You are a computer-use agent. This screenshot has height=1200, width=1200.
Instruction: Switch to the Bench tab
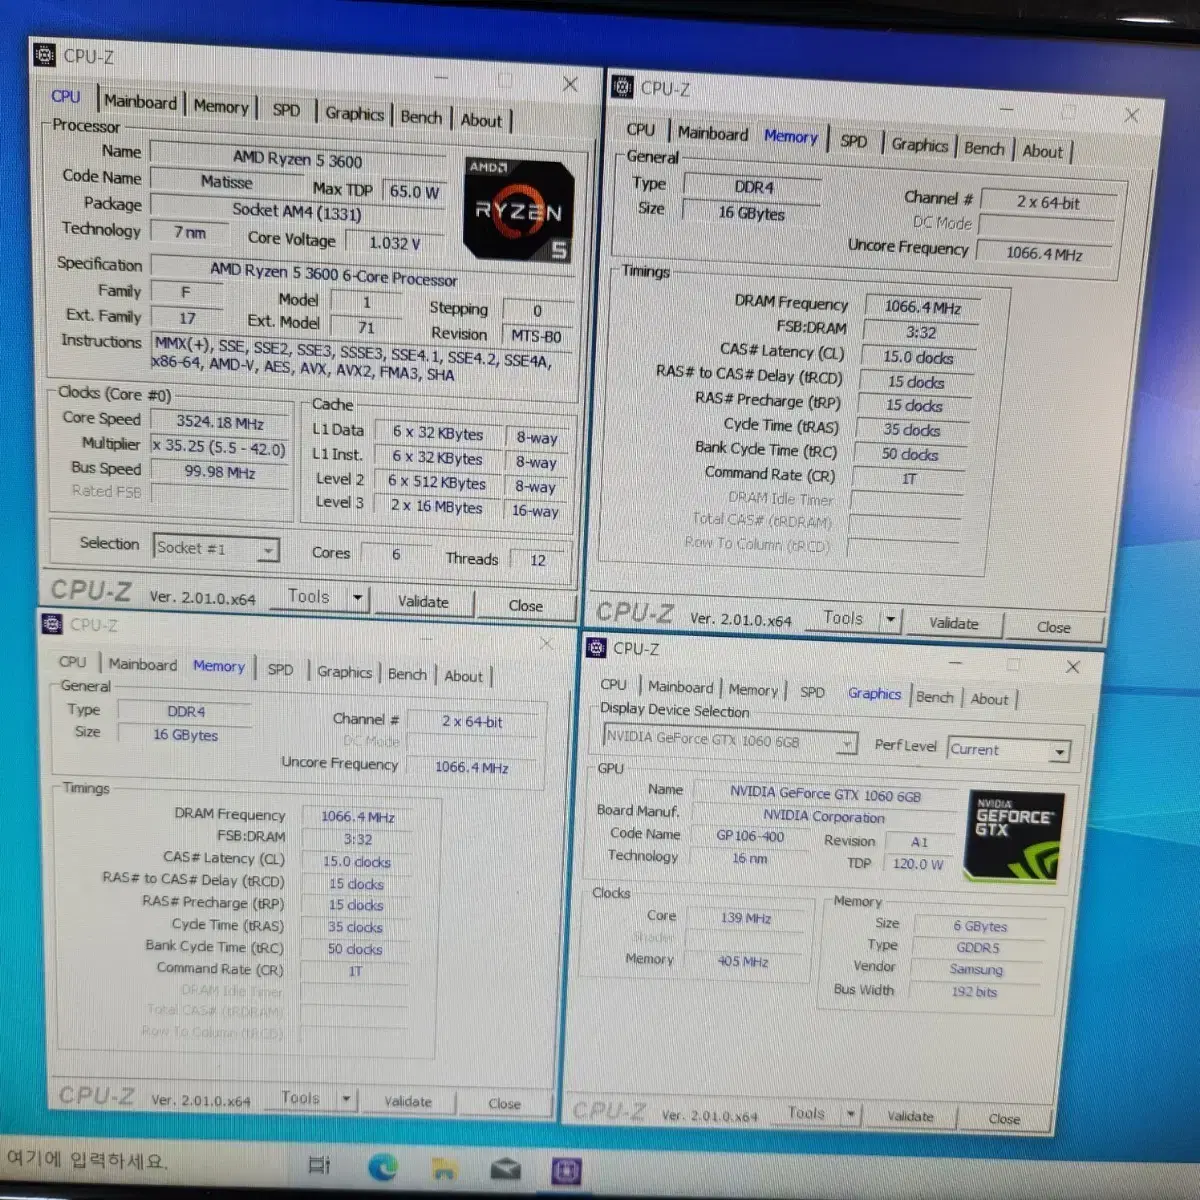pos(421,118)
